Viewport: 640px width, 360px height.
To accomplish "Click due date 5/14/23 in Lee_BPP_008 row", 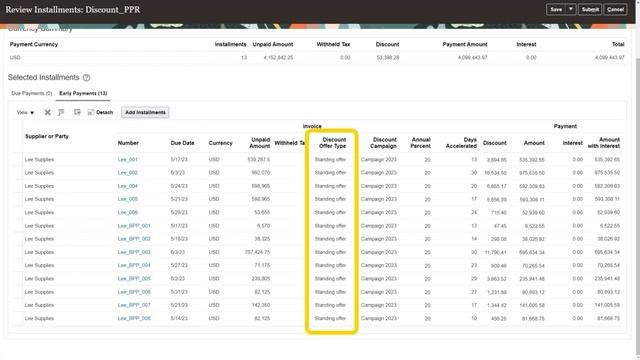I will coord(179,318).
